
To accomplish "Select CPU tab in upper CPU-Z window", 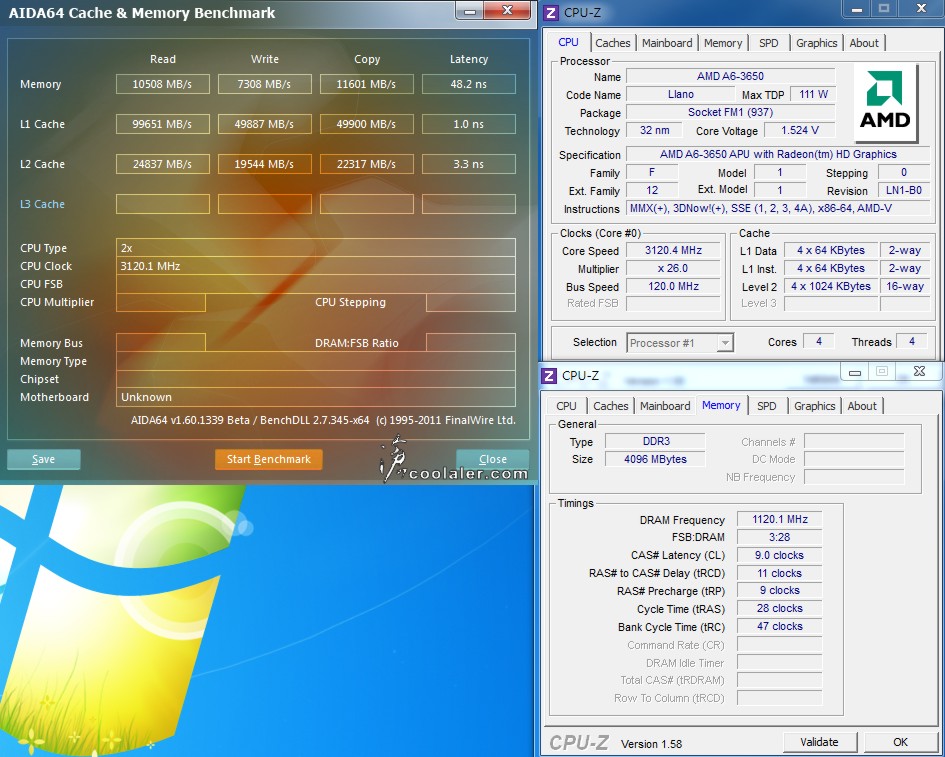I will (x=568, y=42).
